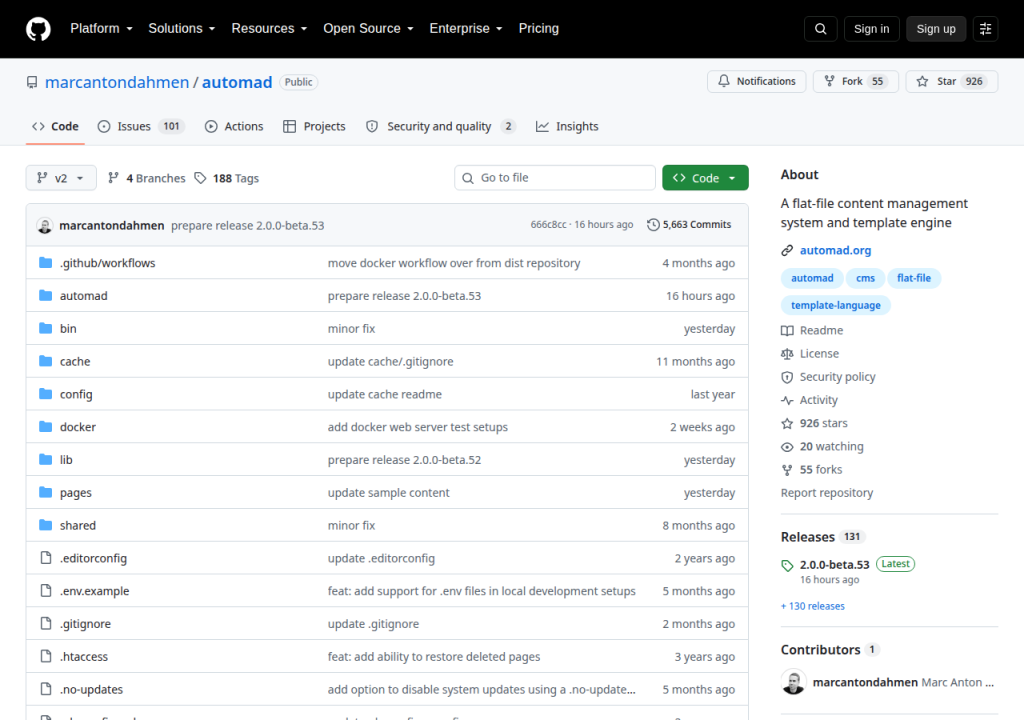Open the cache folder

[x=75, y=361]
